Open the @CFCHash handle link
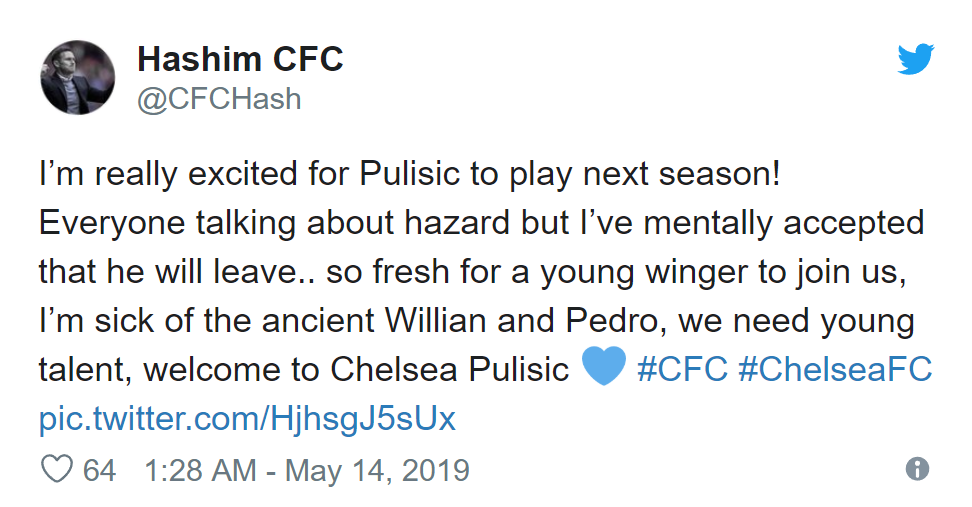This screenshot has width=972, height=507. 219,100
